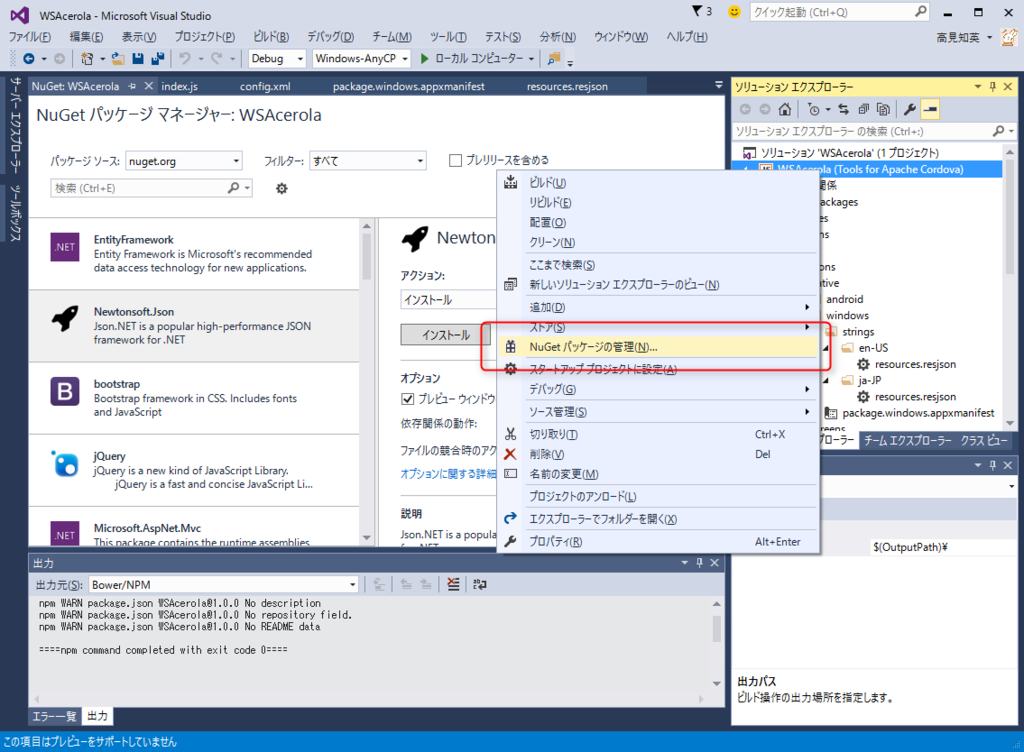Open the オプションに関する詳細 link

coord(448,473)
